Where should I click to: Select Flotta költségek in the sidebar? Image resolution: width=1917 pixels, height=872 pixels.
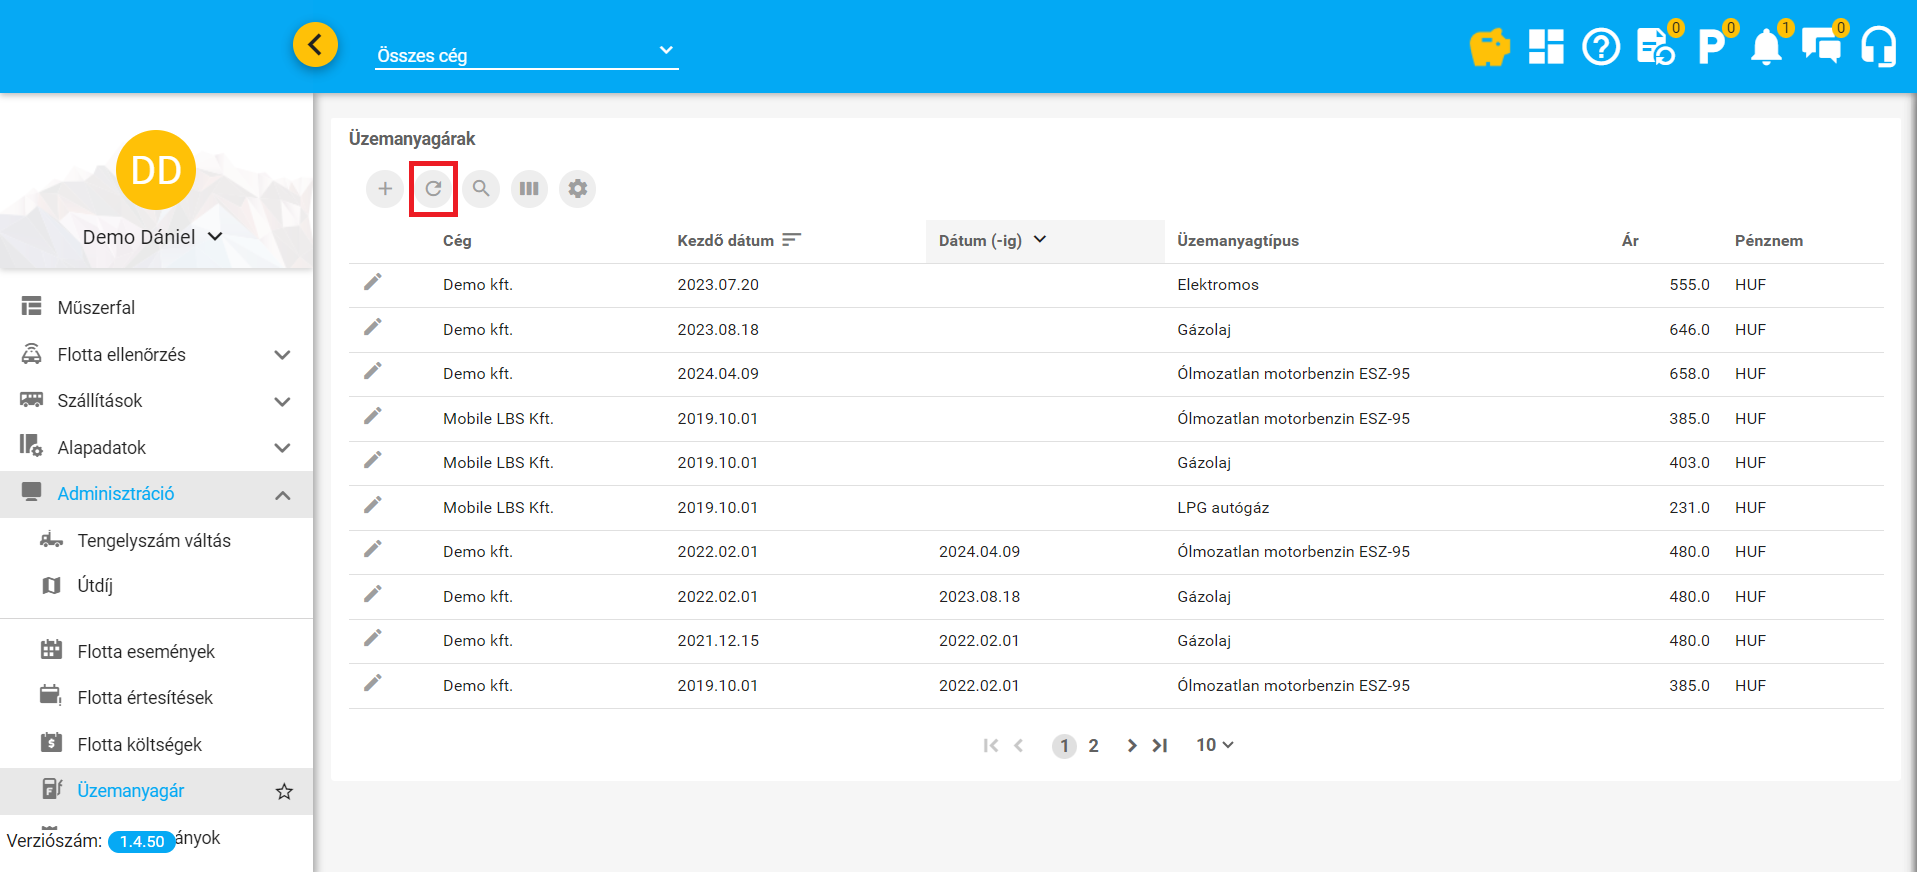[139, 744]
